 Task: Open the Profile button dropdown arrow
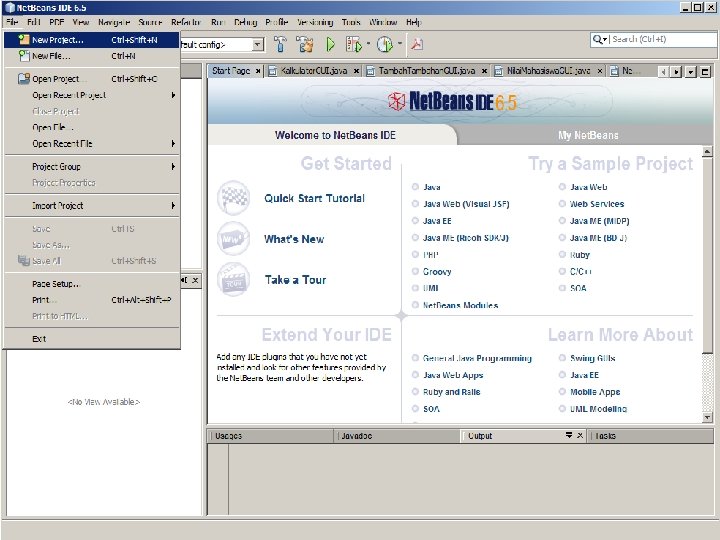pos(399,44)
